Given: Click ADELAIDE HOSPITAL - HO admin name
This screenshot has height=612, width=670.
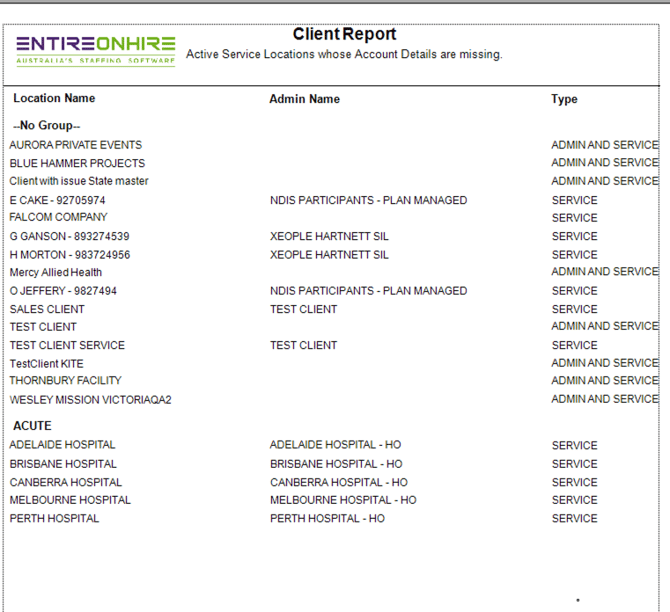Looking at the screenshot, I should [336, 445].
